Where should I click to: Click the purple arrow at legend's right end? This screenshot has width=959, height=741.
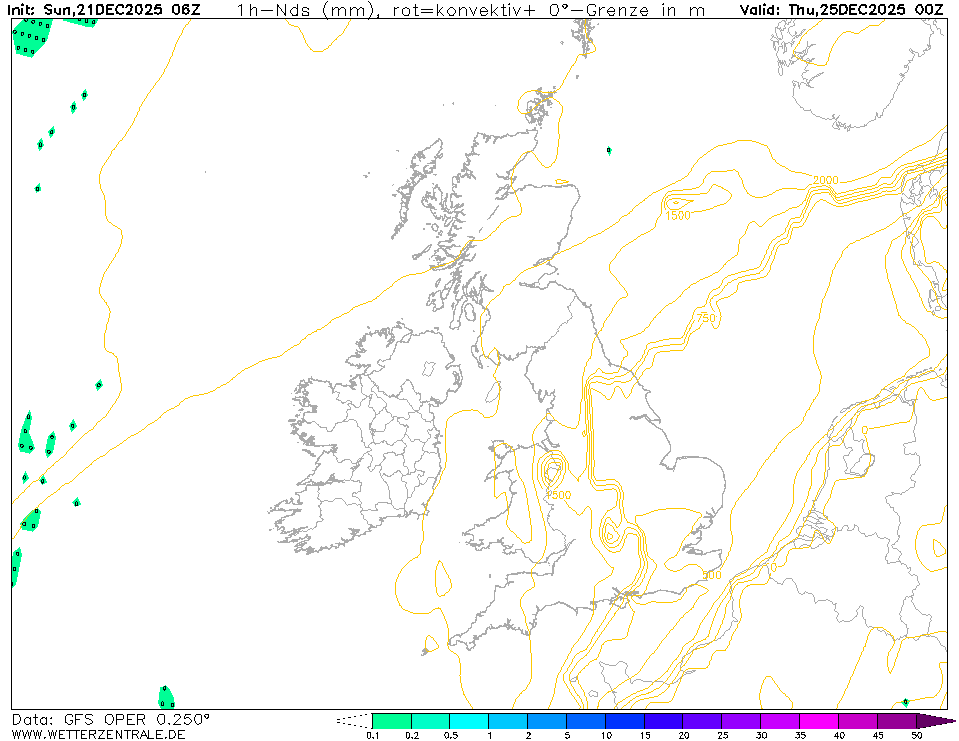tap(935, 720)
